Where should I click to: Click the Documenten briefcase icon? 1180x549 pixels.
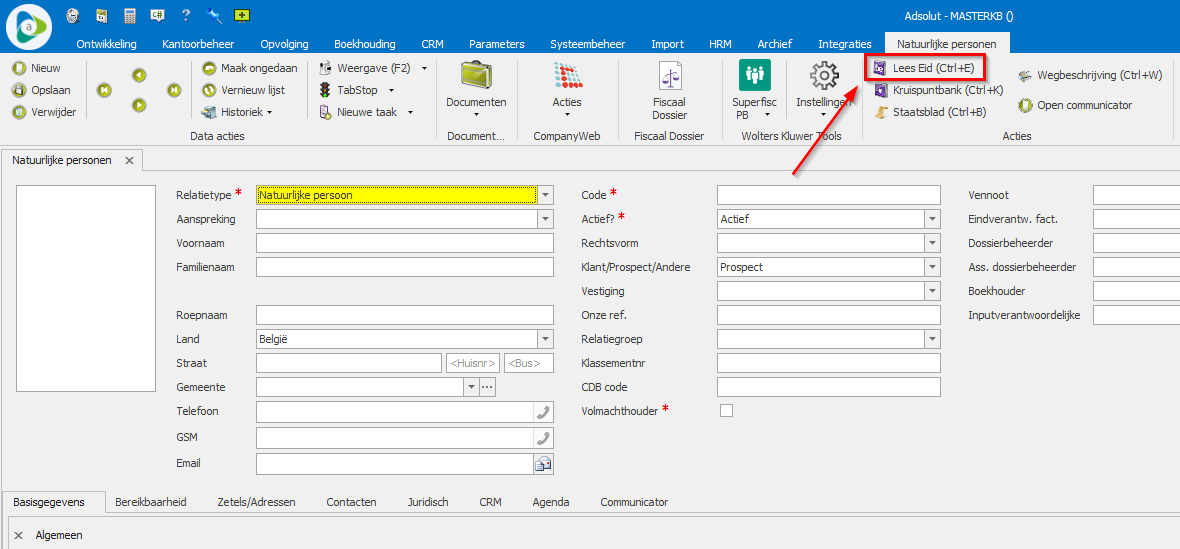coord(476,77)
